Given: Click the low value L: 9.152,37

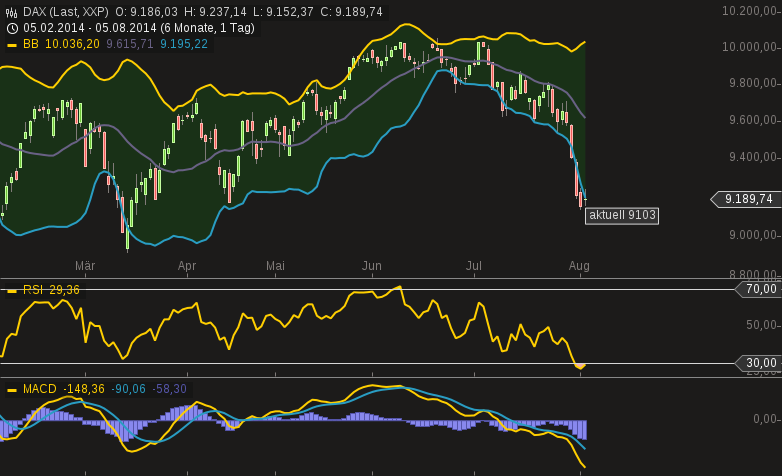Looking at the screenshot, I should click(283, 12).
